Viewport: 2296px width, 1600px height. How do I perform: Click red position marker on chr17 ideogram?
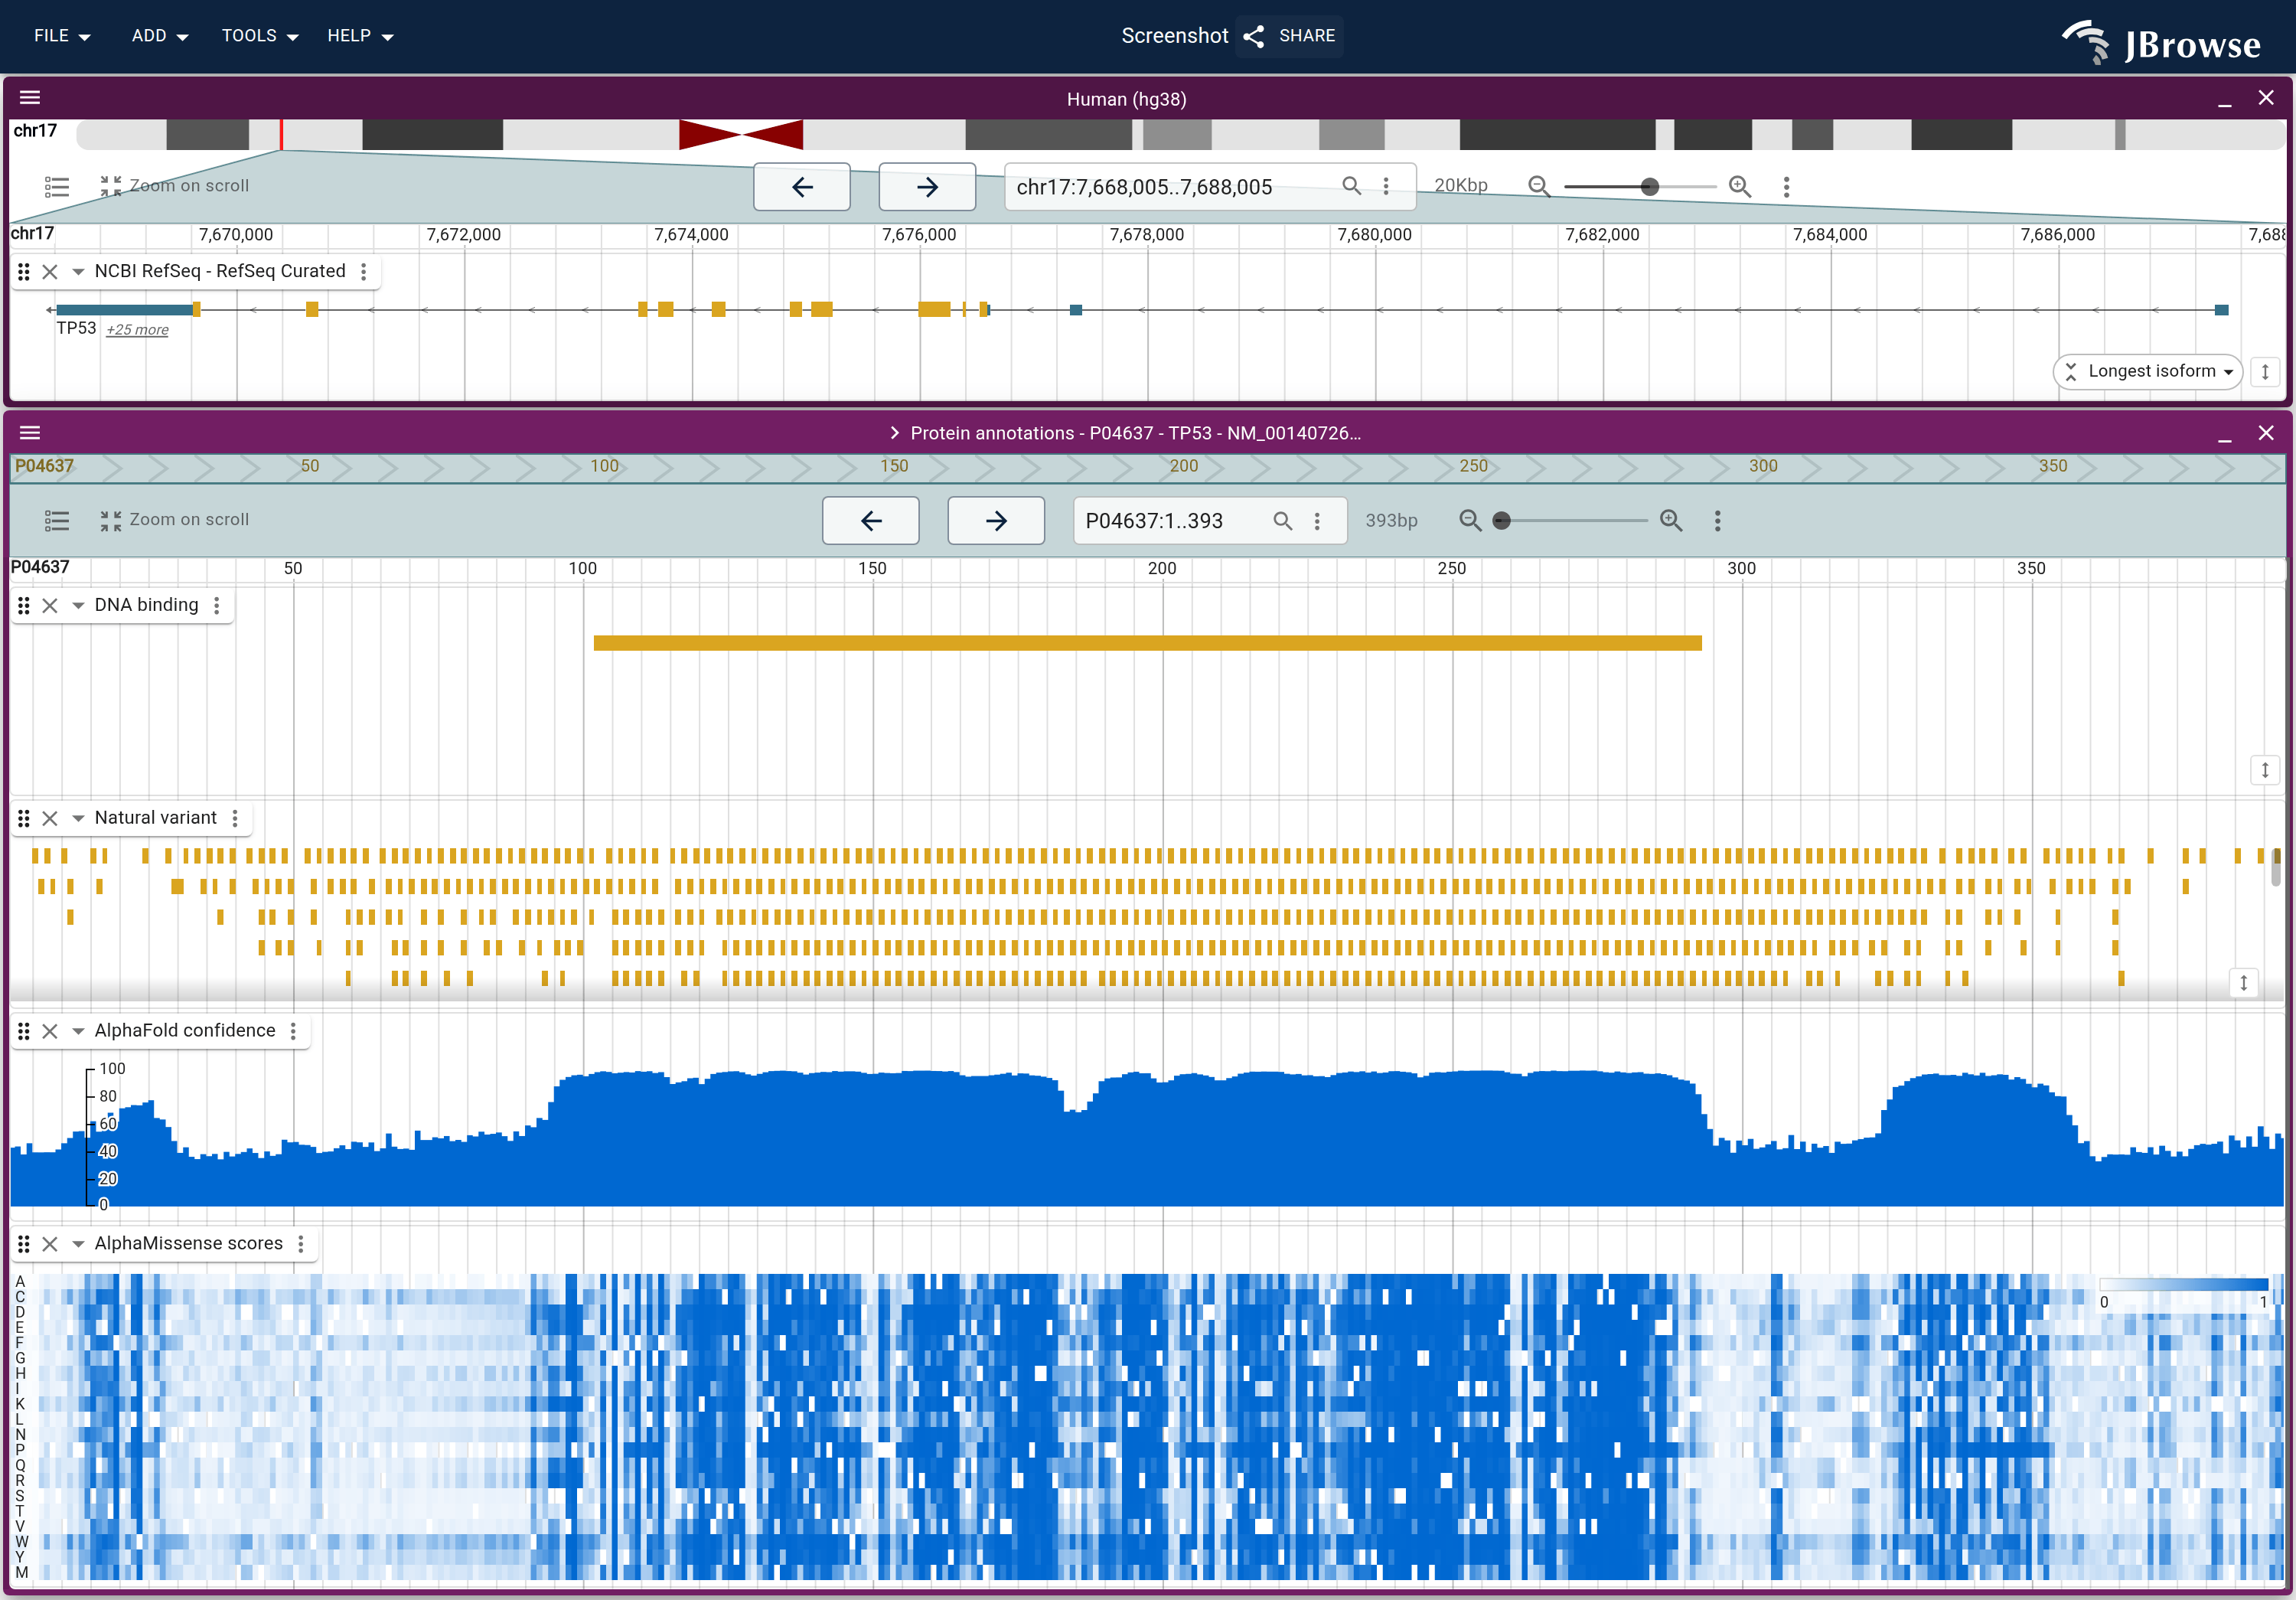281,135
